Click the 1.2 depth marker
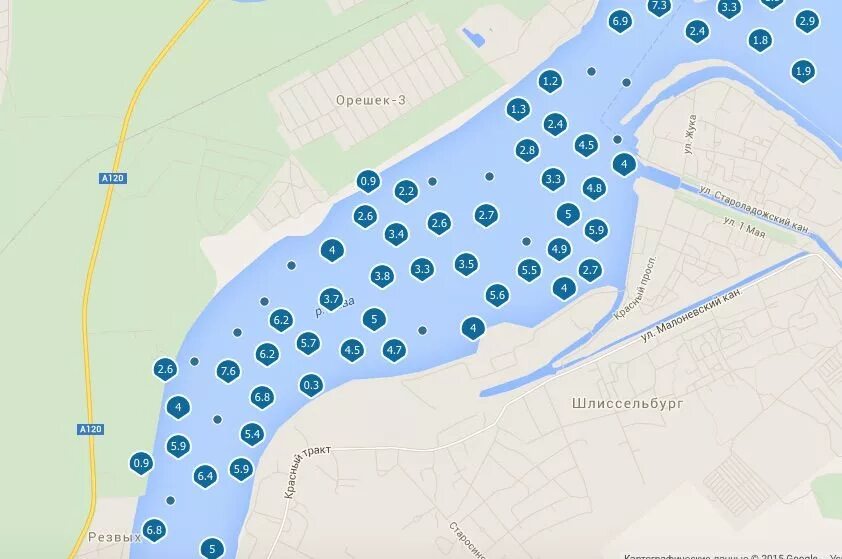The height and width of the screenshot is (559, 842). (x=550, y=81)
